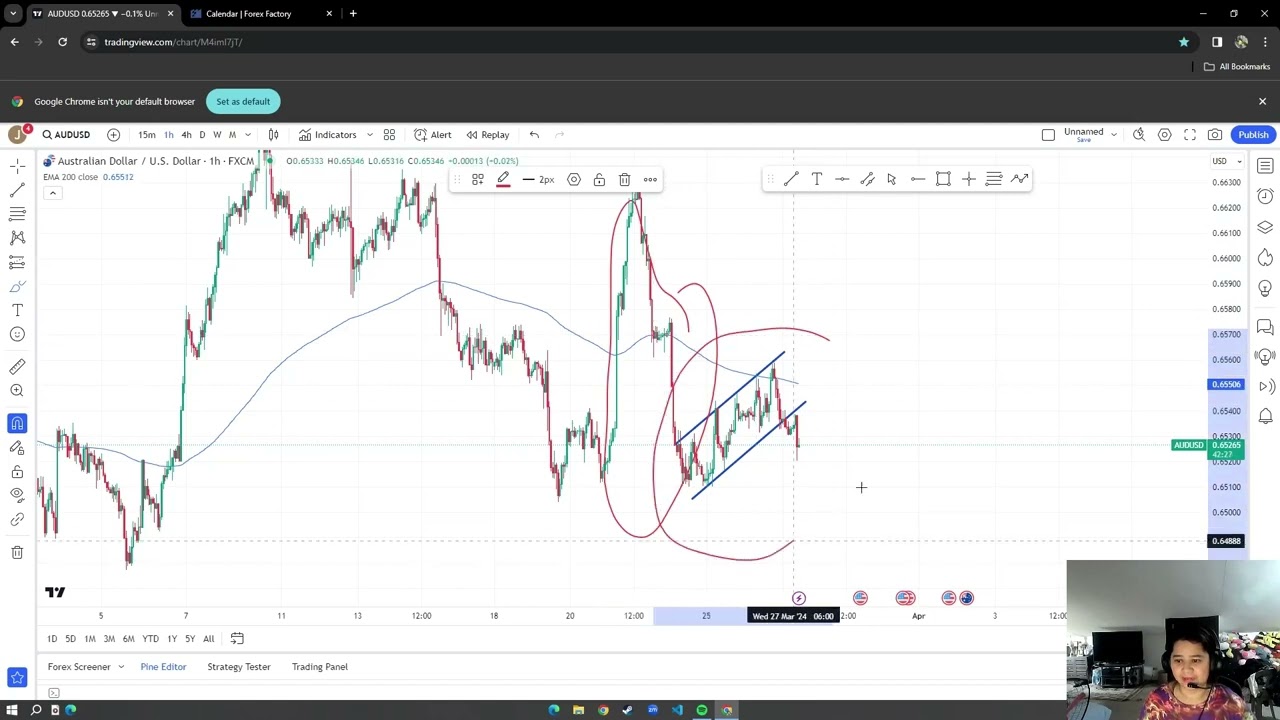Select parallel channel in favorites toolbar

[867, 179]
